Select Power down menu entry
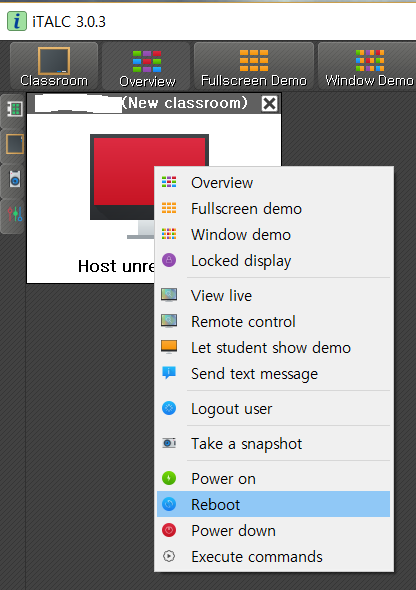The width and height of the screenshot is (416, 590). click(273, 530)
